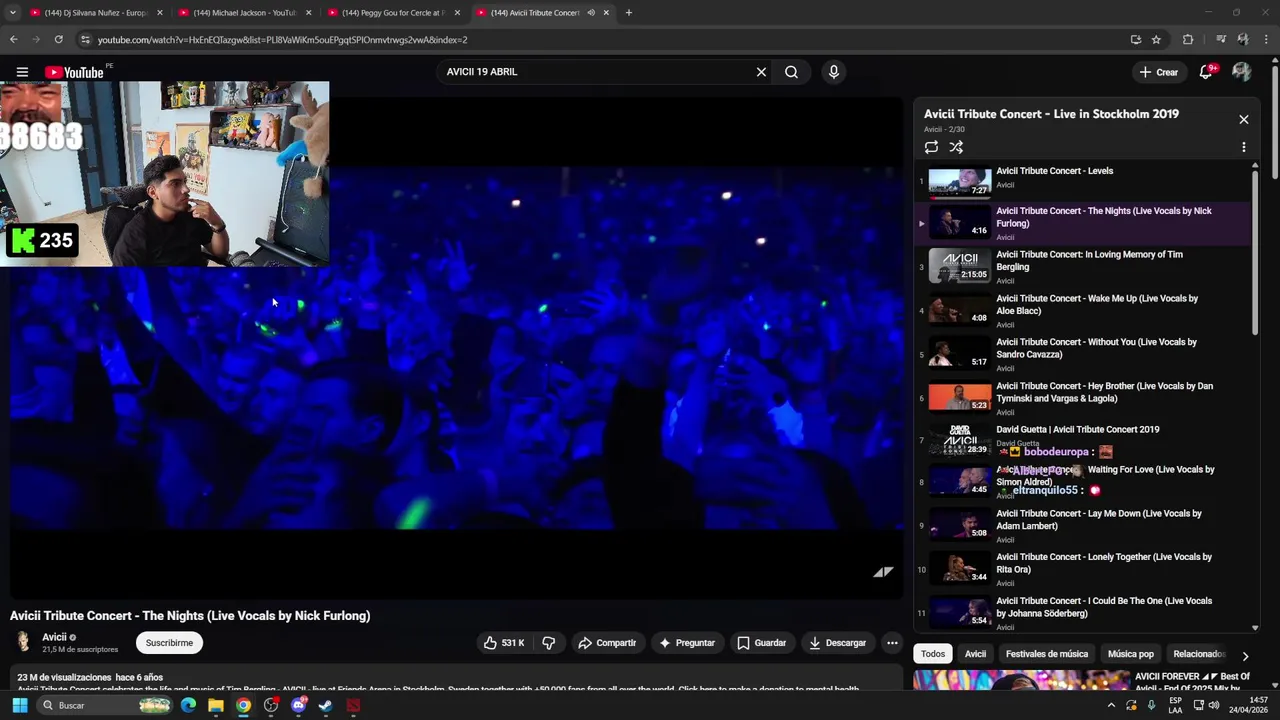Open File Explorer from taskbar

coord(216,705)
